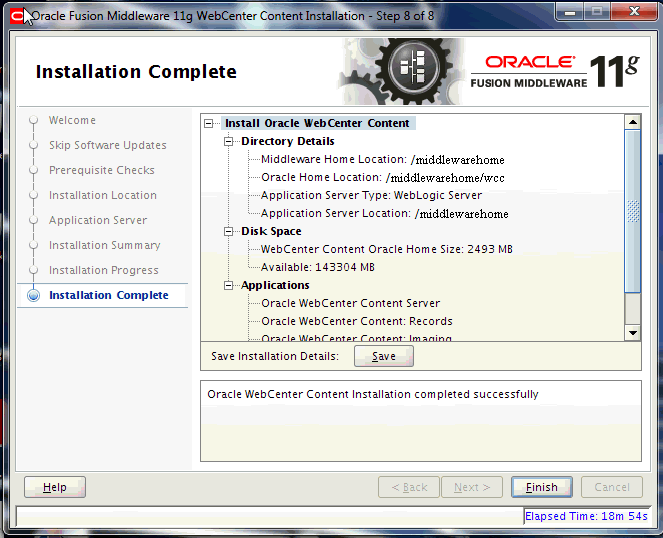Select the Directory Details label
Image resolution: width=663 pixels, height=538 pixels.
[288, 141]
